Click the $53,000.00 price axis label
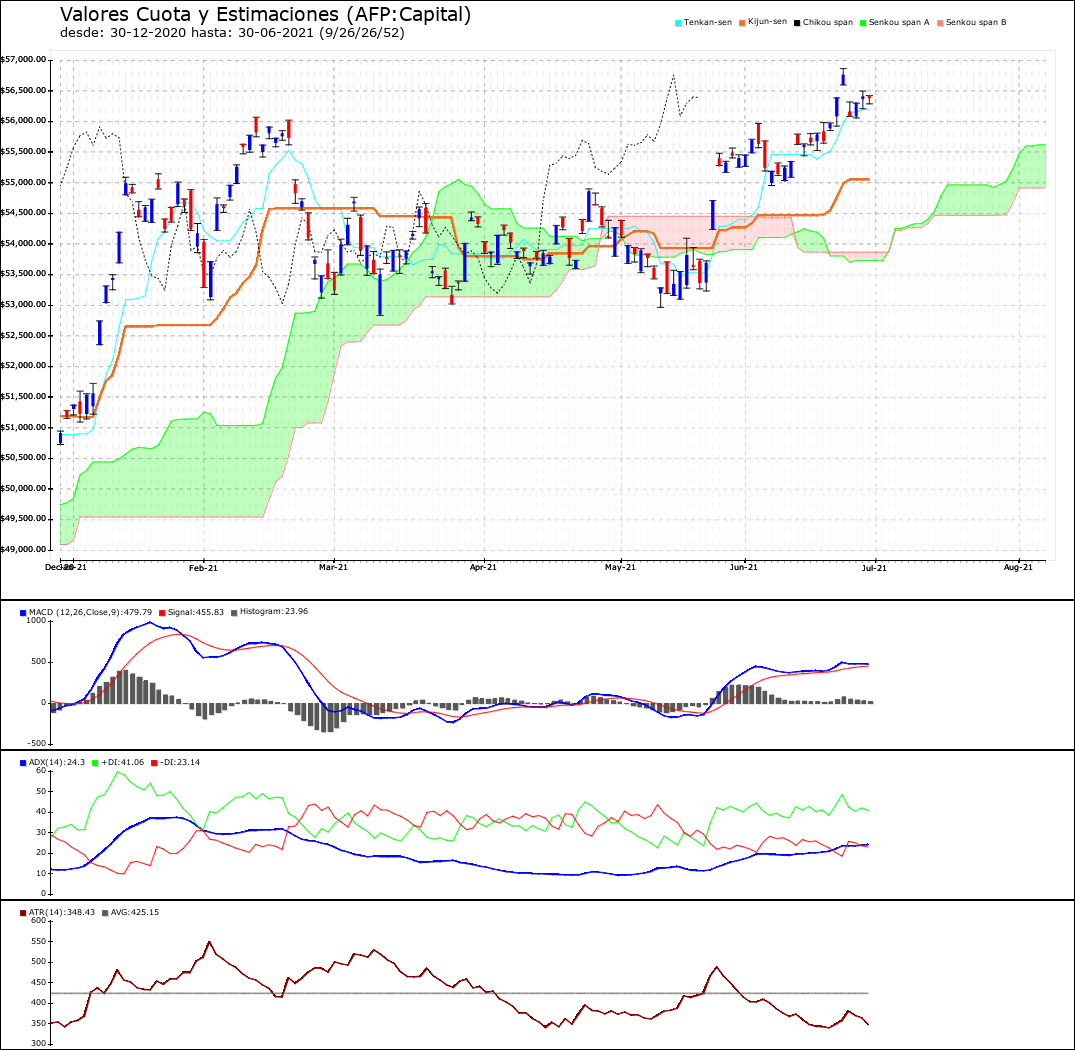This screenshot has width=1075, height=1050. coord(23,304)
